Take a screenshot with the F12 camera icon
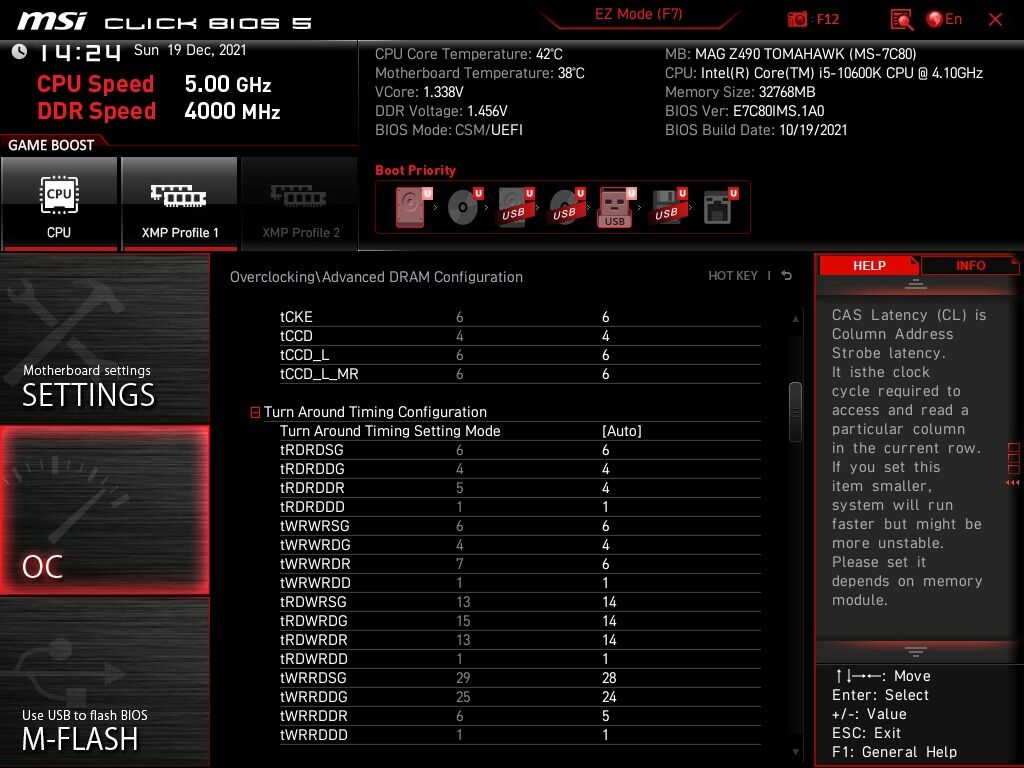The width and height of the screenshot is (1024, 768). [797, 19]
